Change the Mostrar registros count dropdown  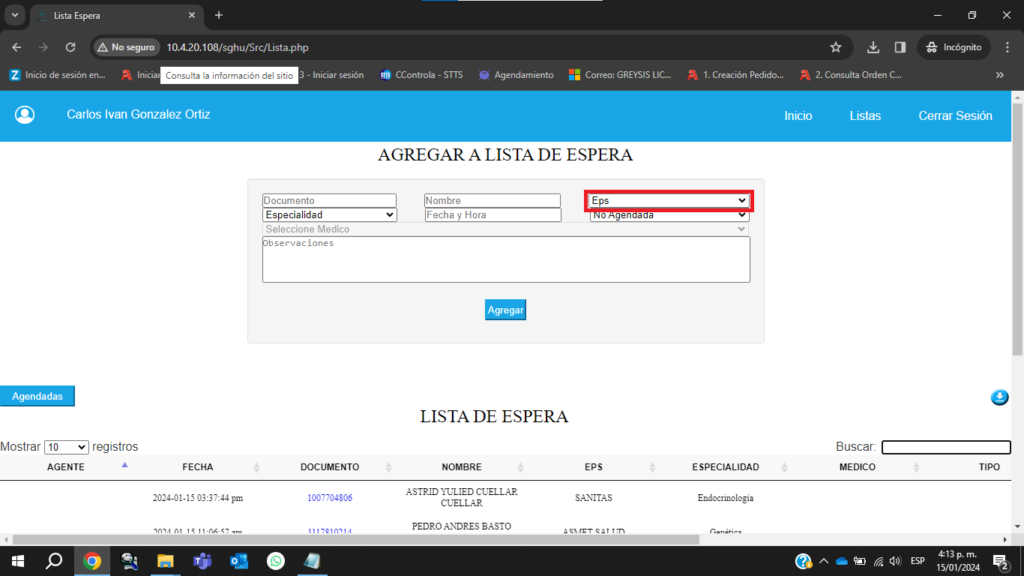pyautogui.click(x=66, y=447)
